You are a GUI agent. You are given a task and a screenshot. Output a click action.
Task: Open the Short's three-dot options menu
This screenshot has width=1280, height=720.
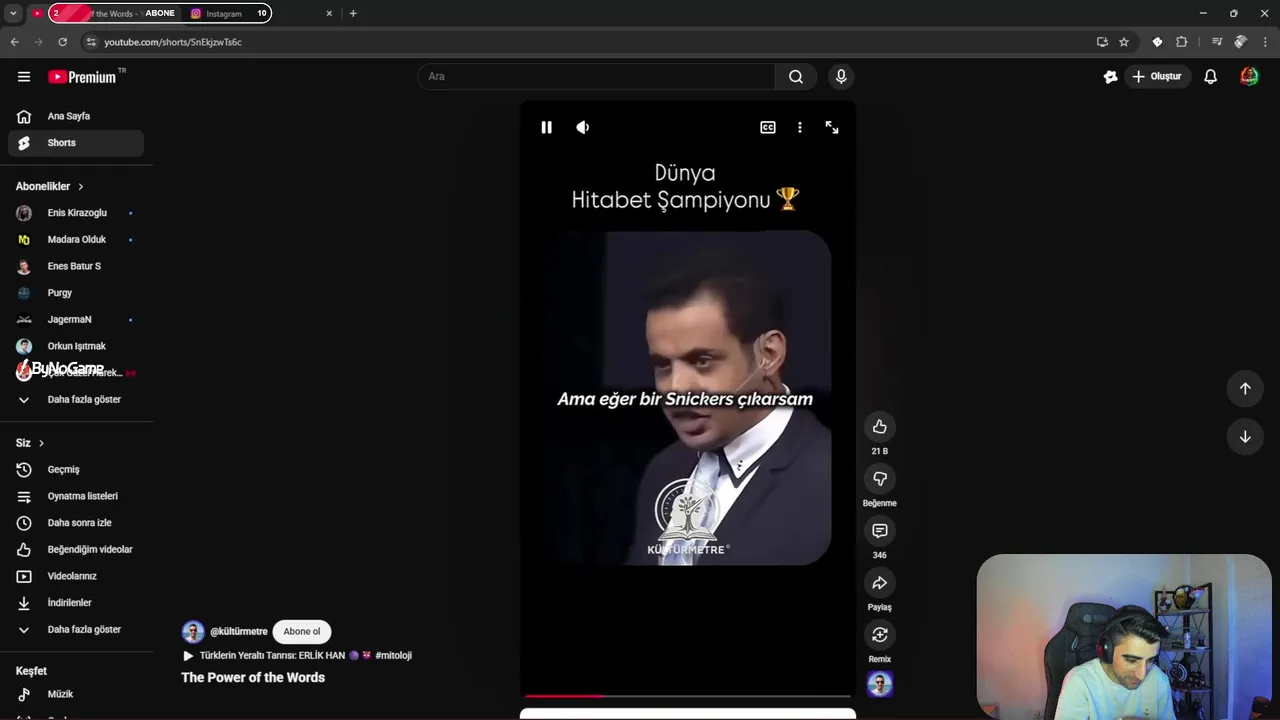pos(799,127)
